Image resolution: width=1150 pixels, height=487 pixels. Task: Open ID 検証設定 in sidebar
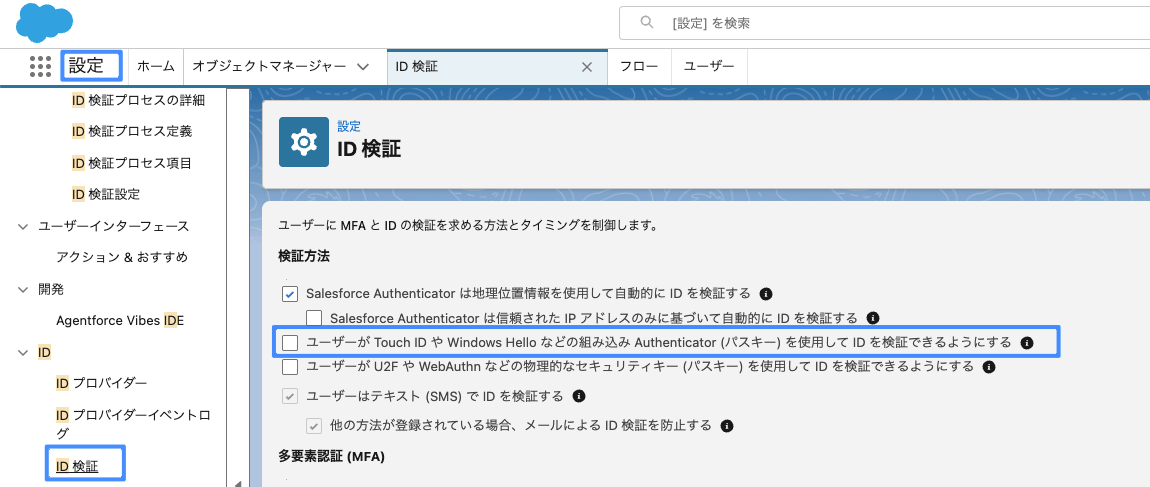(x=106, y=194)
